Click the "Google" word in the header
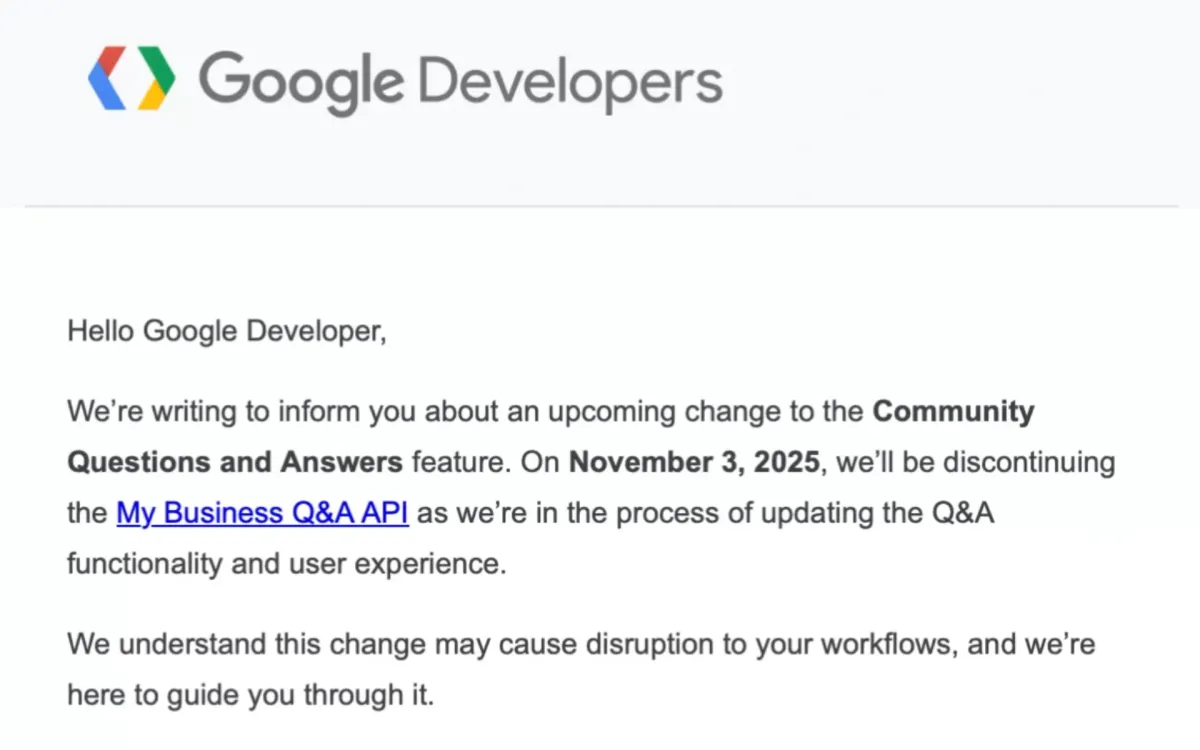The width and height of the screenshot is (1200, 750). tap(302, 80)
